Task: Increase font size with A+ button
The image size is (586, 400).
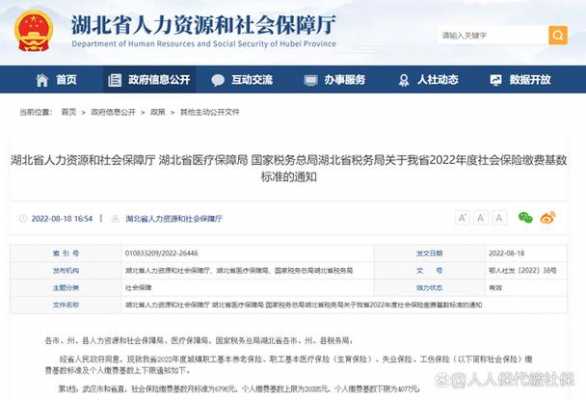Action: pos(462,218)
